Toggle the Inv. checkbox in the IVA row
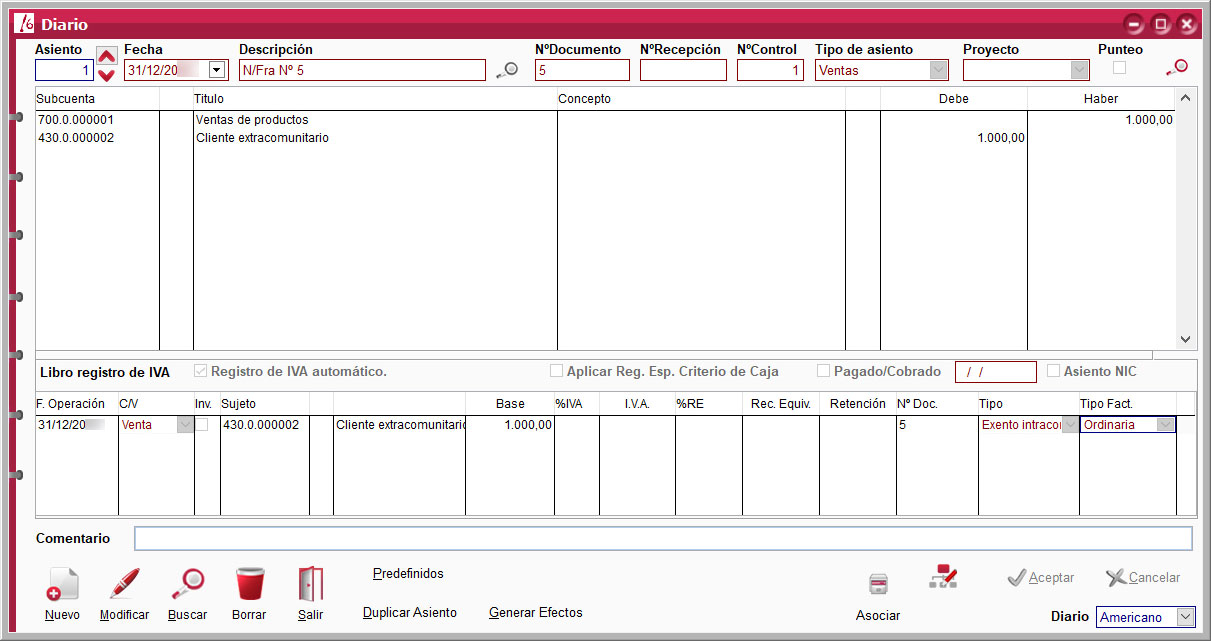Viewport: 1211px width, 641px height. tap(202, 425)
